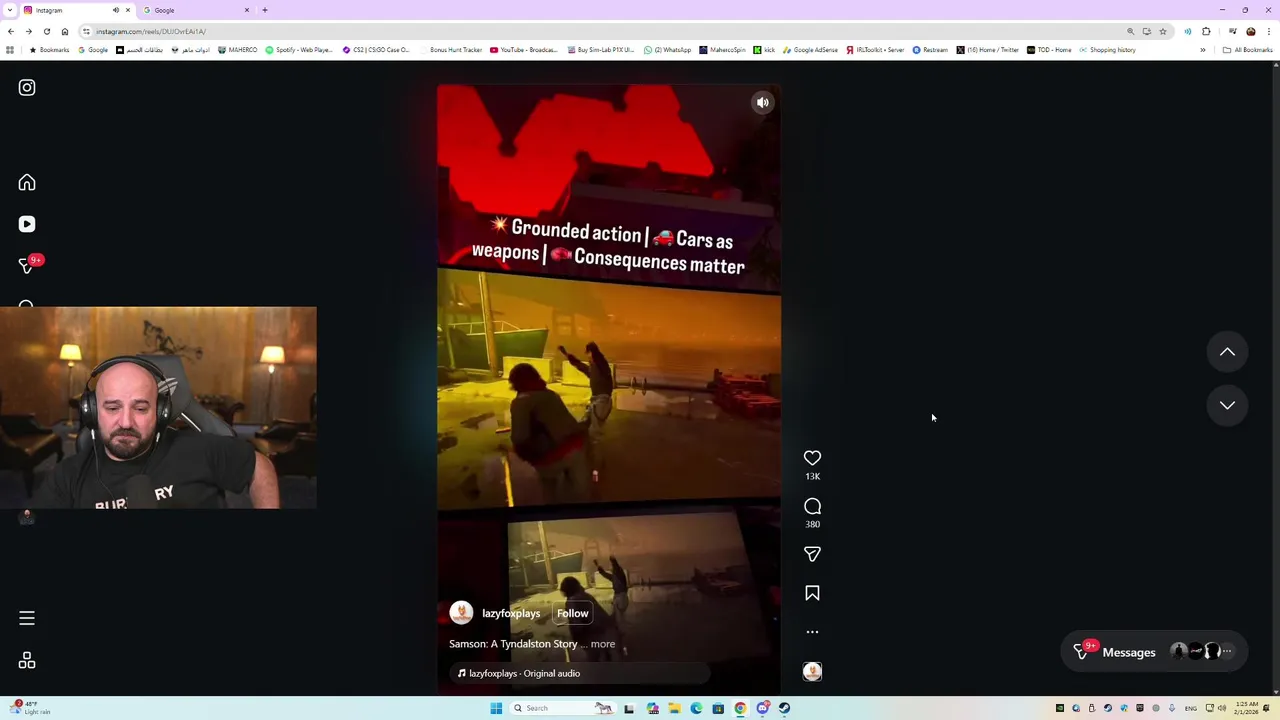The image size is (1280, 720).
Task: Open All Bookmarks folder
Action: click(x=1247, y=50)
